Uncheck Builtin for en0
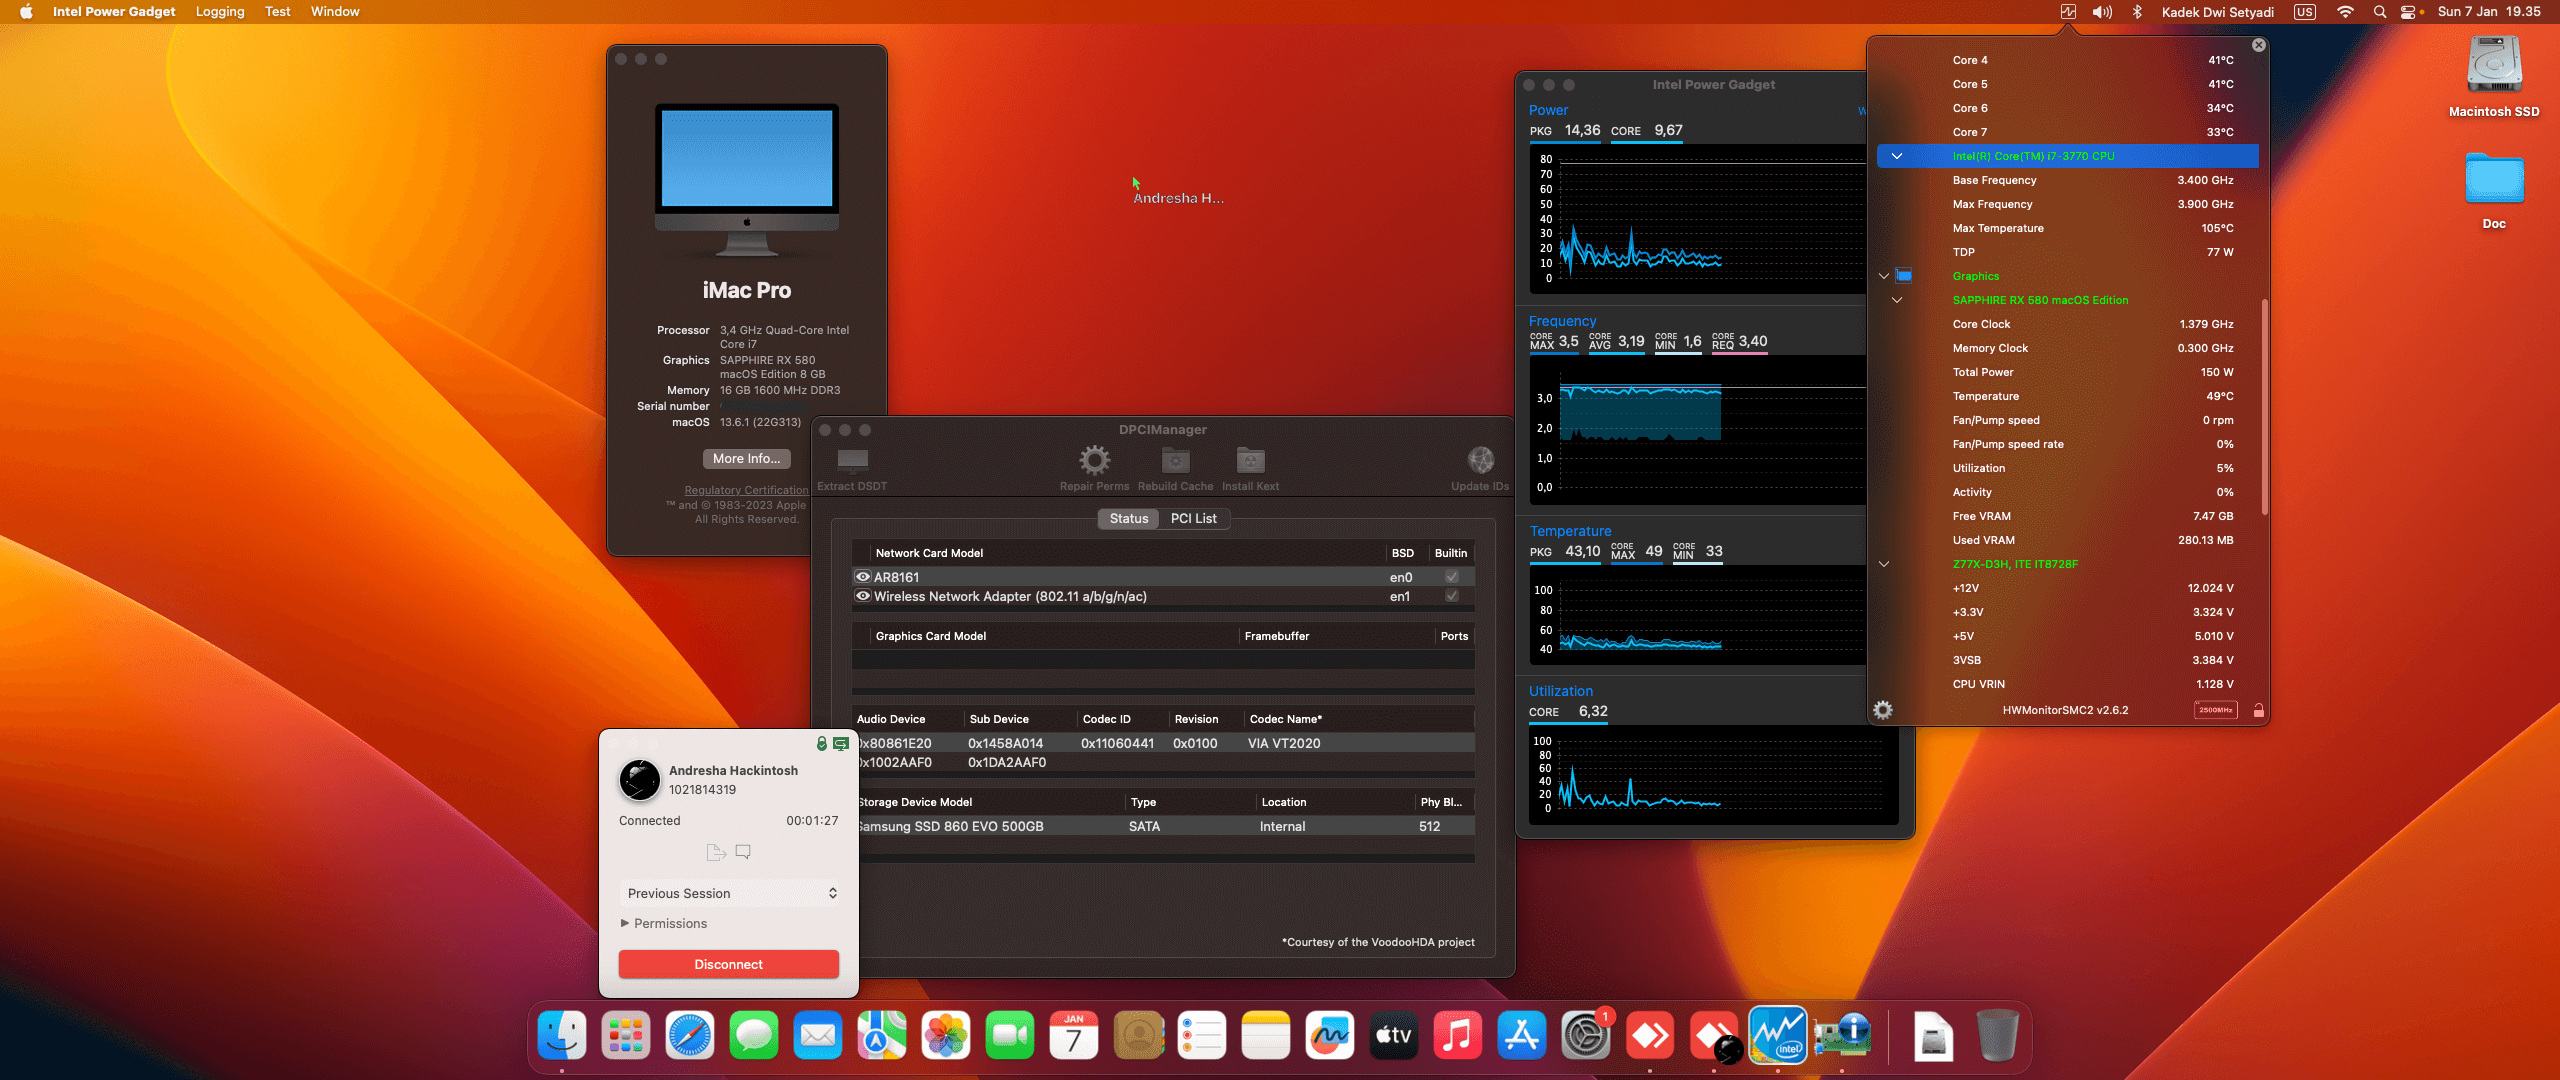This screenshot has height=1080, width=2560. pyautogui.click(x=1451, y=577)
